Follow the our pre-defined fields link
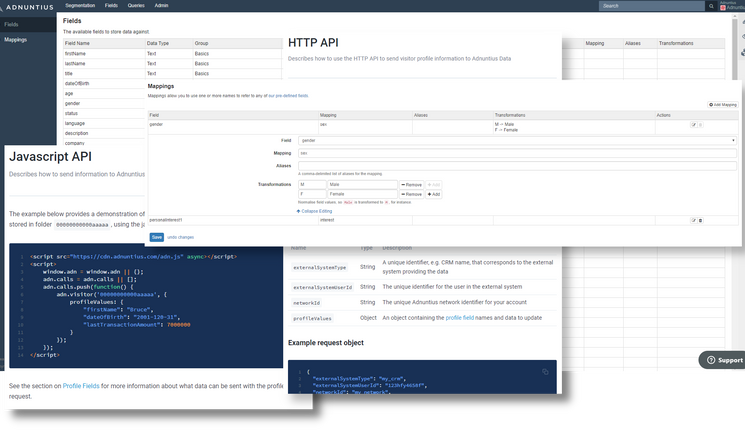The width and height of the screenshot is (745, 430). pos(288,96)
